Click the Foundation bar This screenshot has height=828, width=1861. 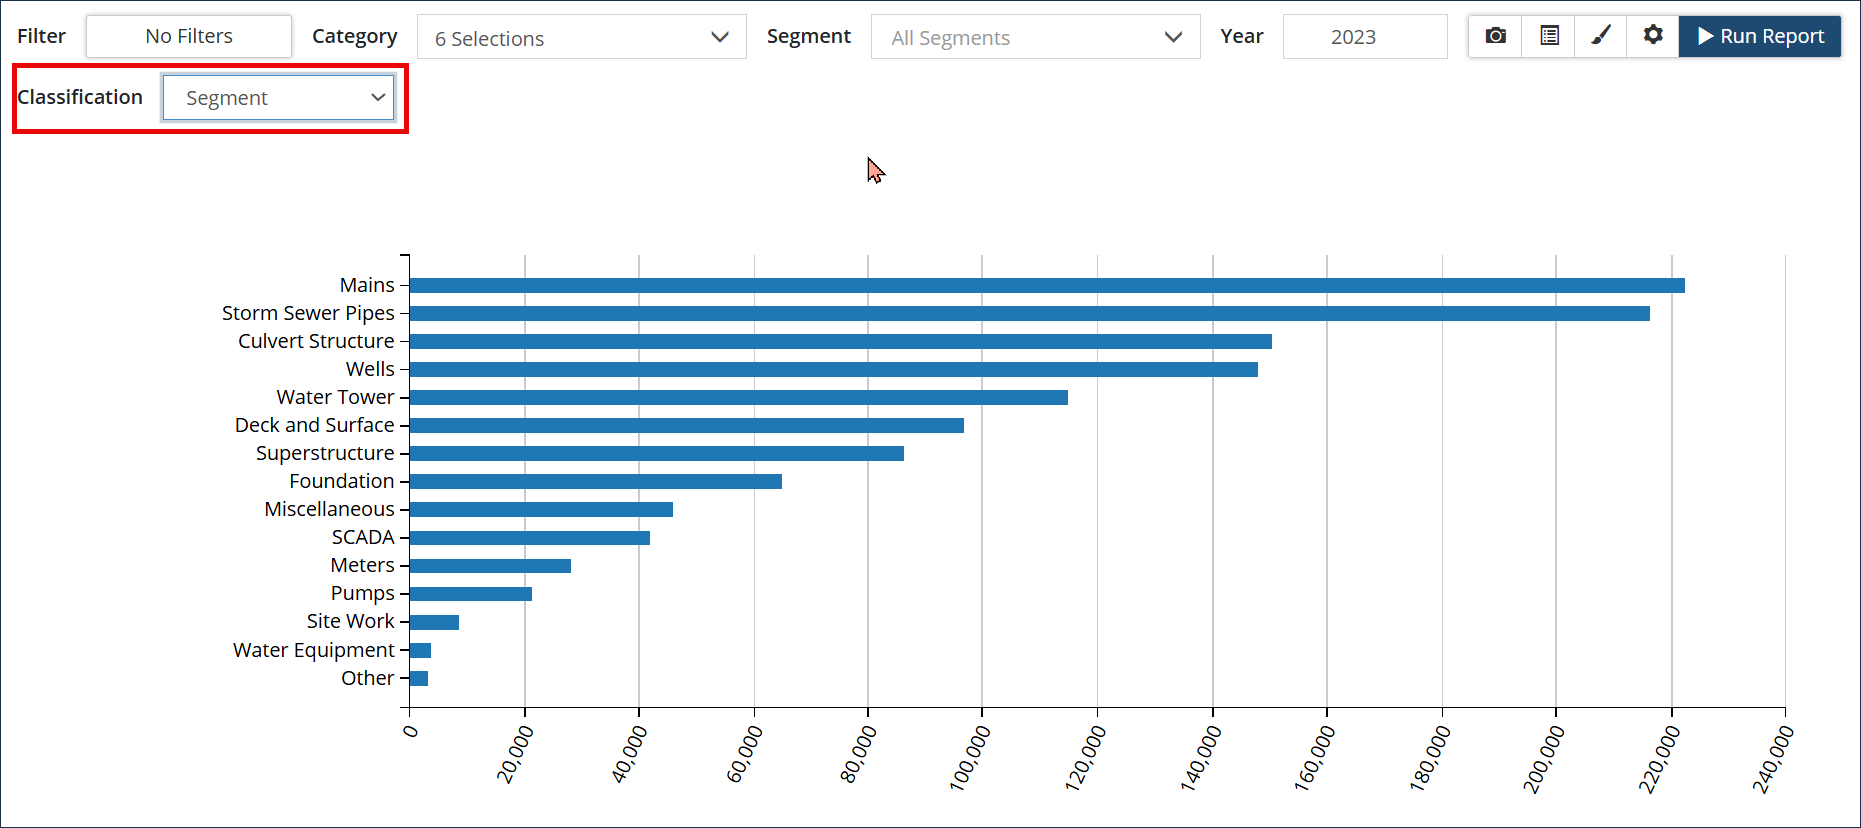pos(595,482)
